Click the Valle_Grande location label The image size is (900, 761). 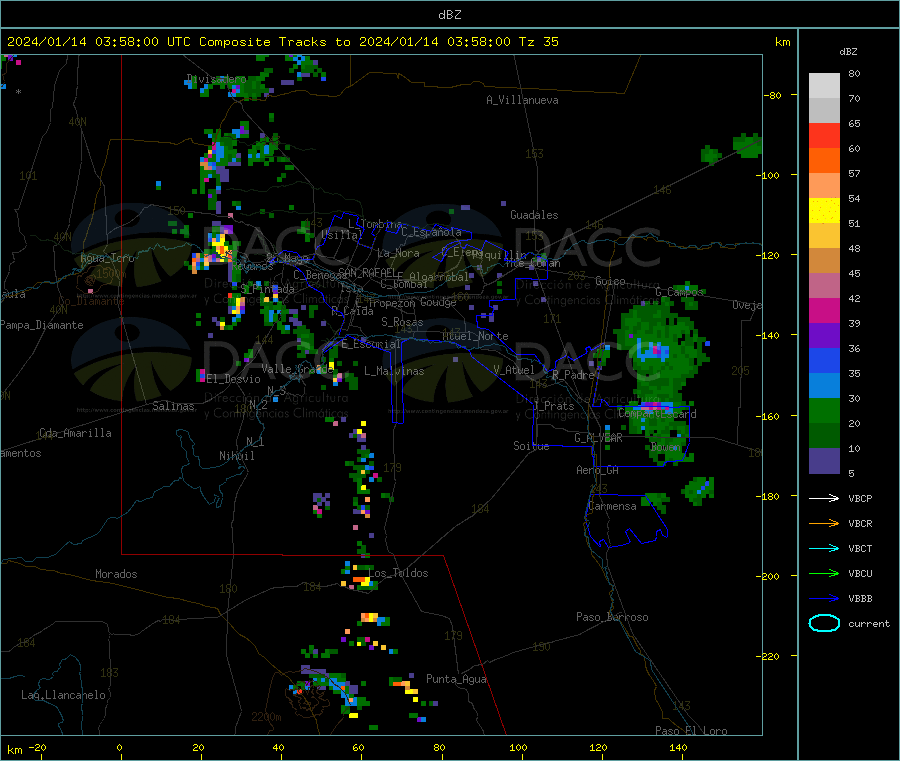pyautogui.click(x=297, y=368)
